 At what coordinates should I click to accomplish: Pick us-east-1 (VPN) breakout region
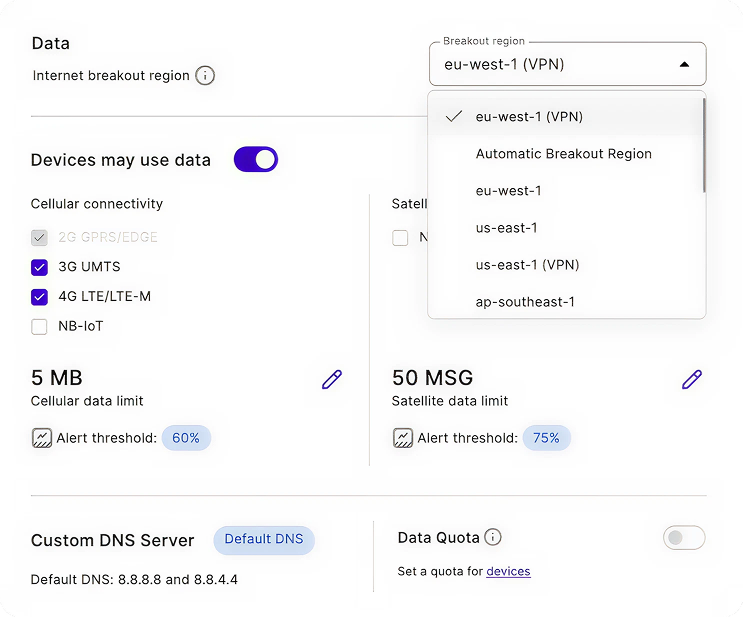click(527, 265)
